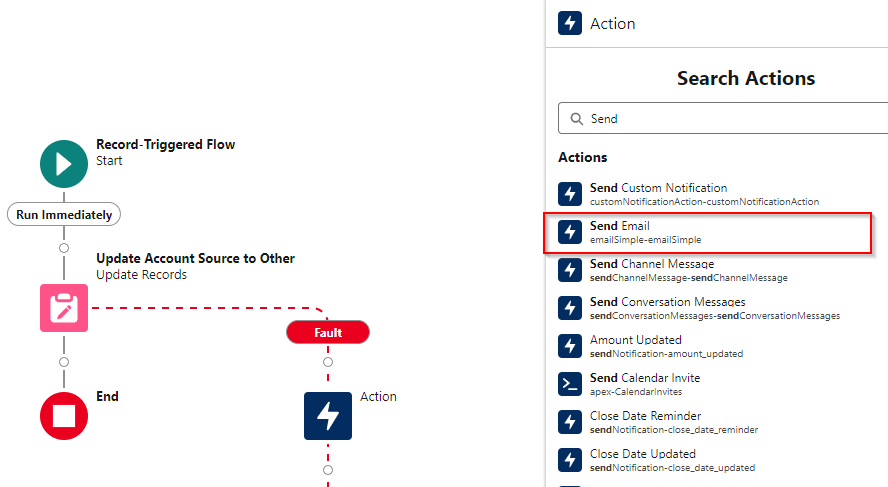Click the green Start play icon
888x487 pixels.
[64, 164]
